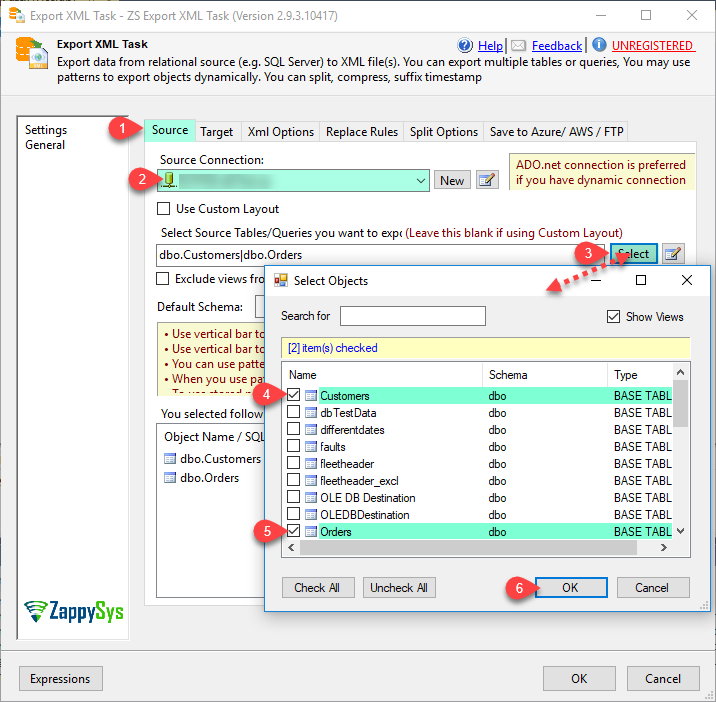Open the Feedback link
Viewport: 716px width, 702px height.
pyautogui.click(x=557, y=46)
